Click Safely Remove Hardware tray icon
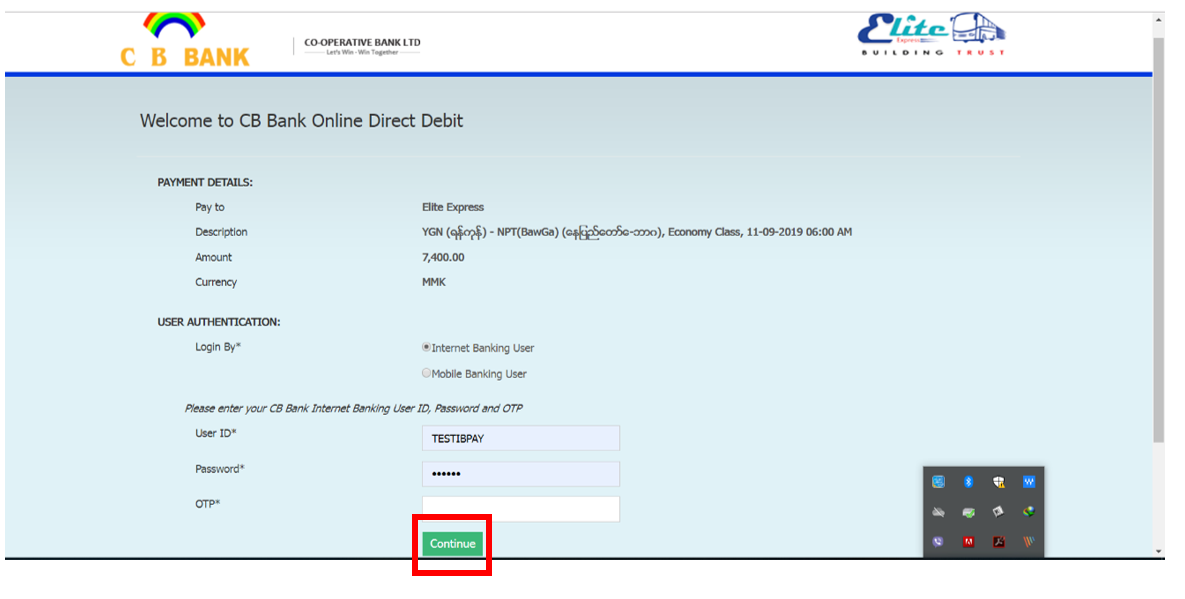The width and height of the screenshot is (1185, 599). click(968, 512)
